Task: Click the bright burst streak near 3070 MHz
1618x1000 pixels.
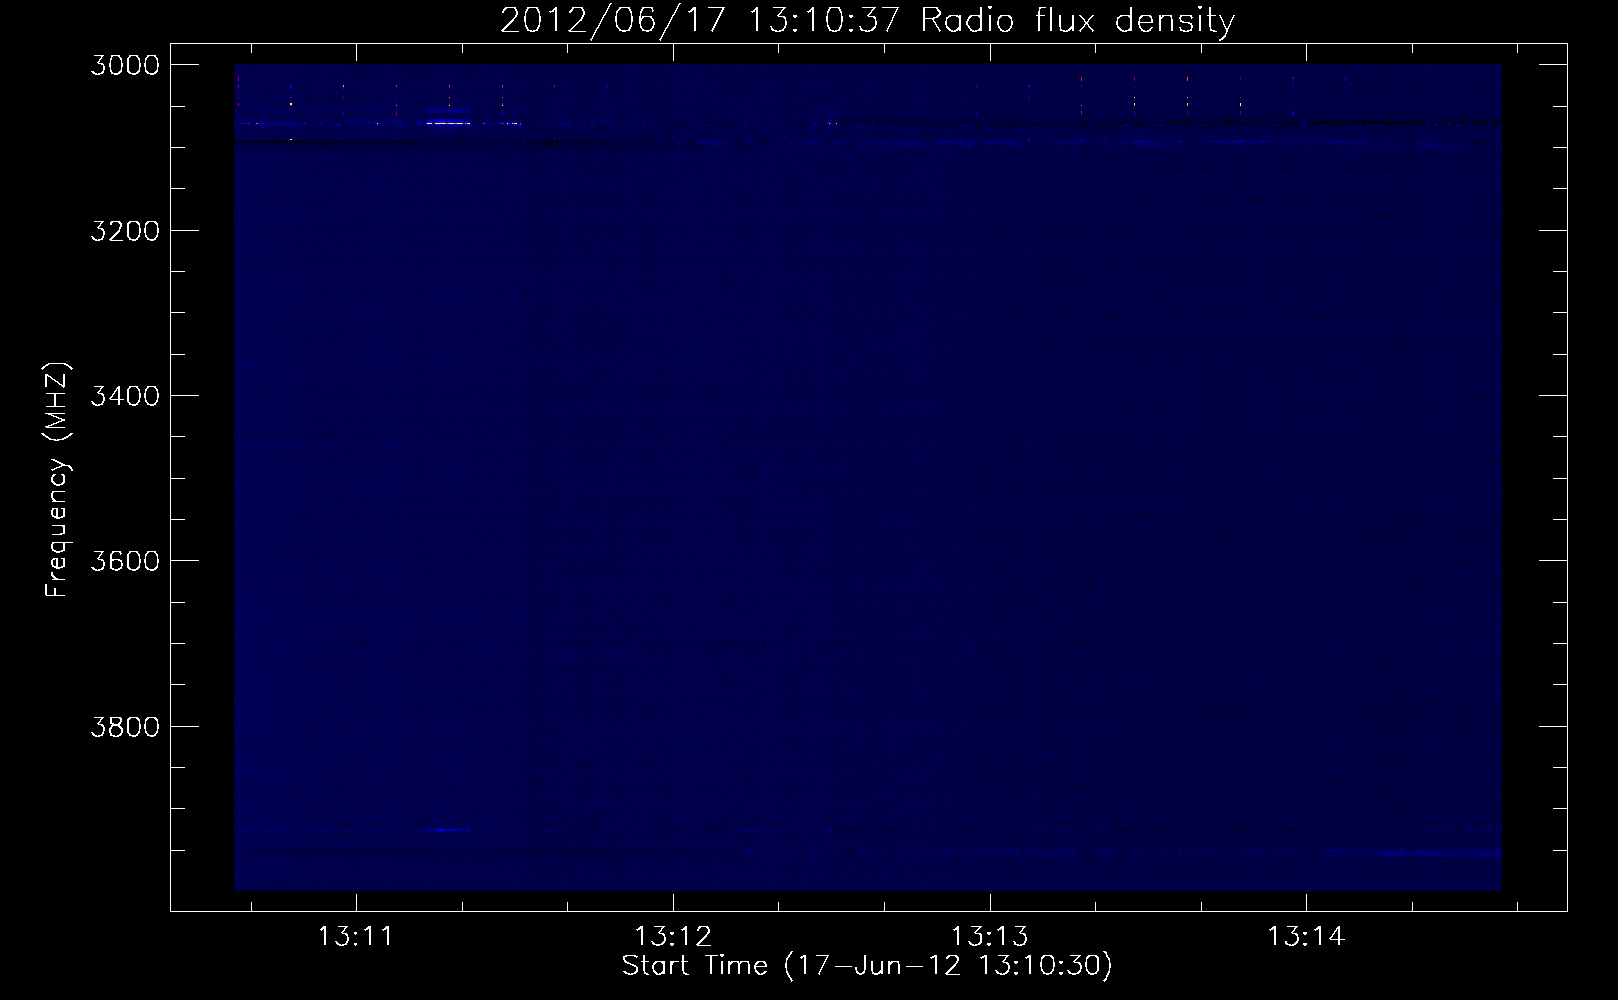Action: [x=448, y=123]
